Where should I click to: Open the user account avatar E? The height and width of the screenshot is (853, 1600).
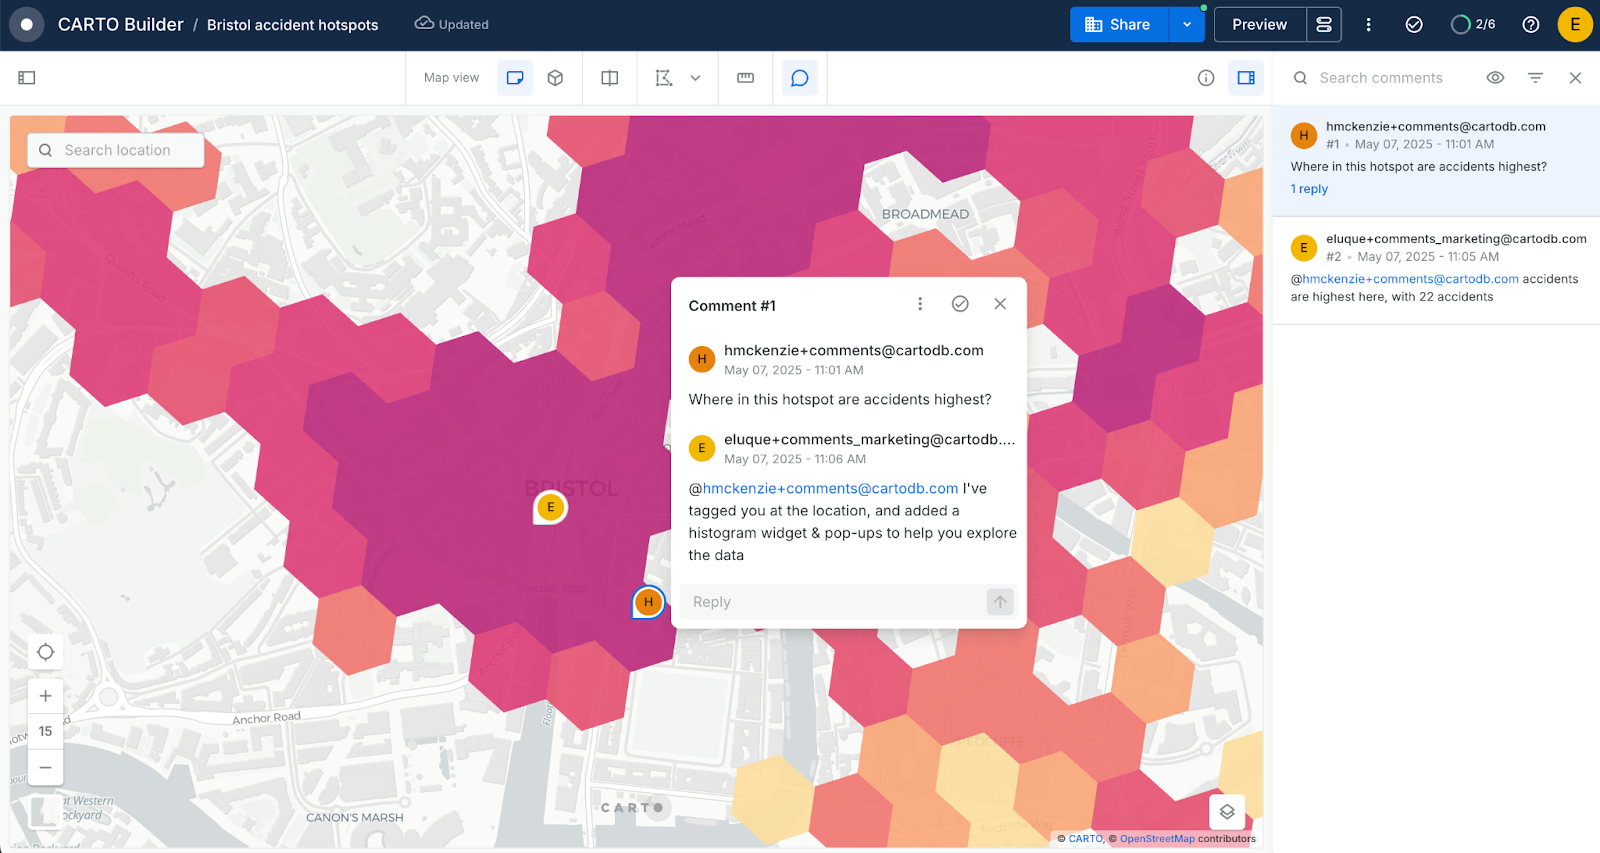pos(1575,24)
